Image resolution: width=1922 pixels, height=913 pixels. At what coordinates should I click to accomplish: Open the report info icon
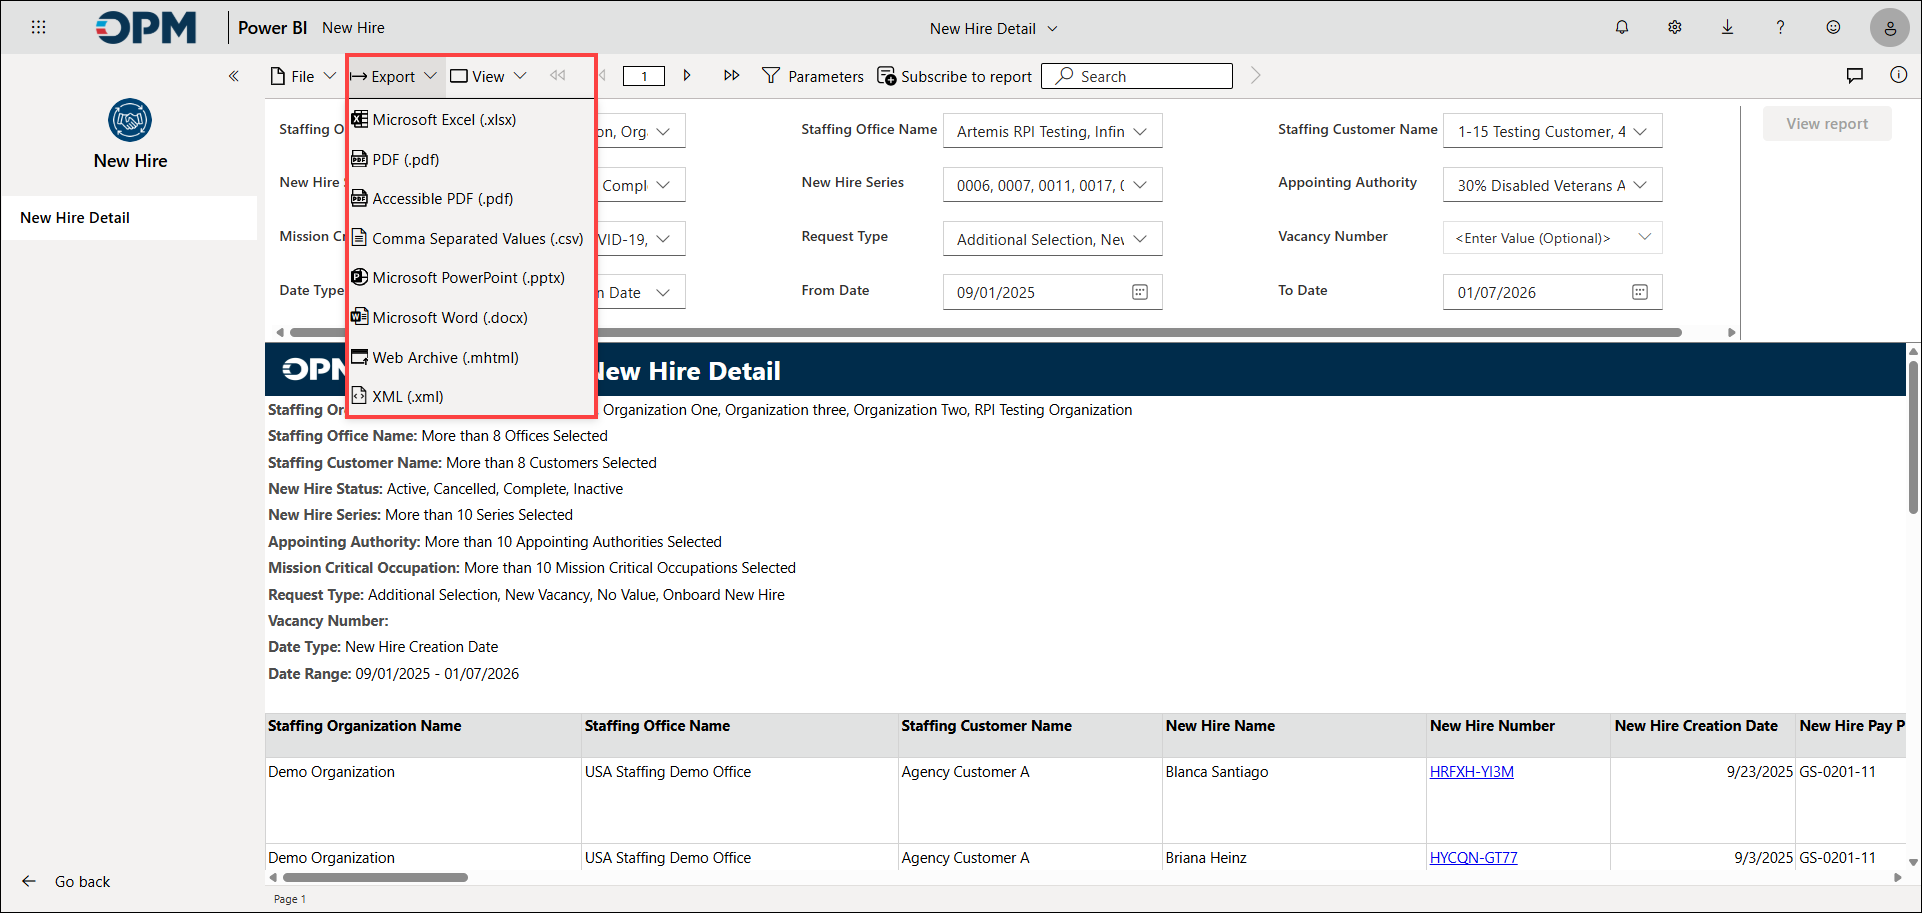pos(1899,75)
